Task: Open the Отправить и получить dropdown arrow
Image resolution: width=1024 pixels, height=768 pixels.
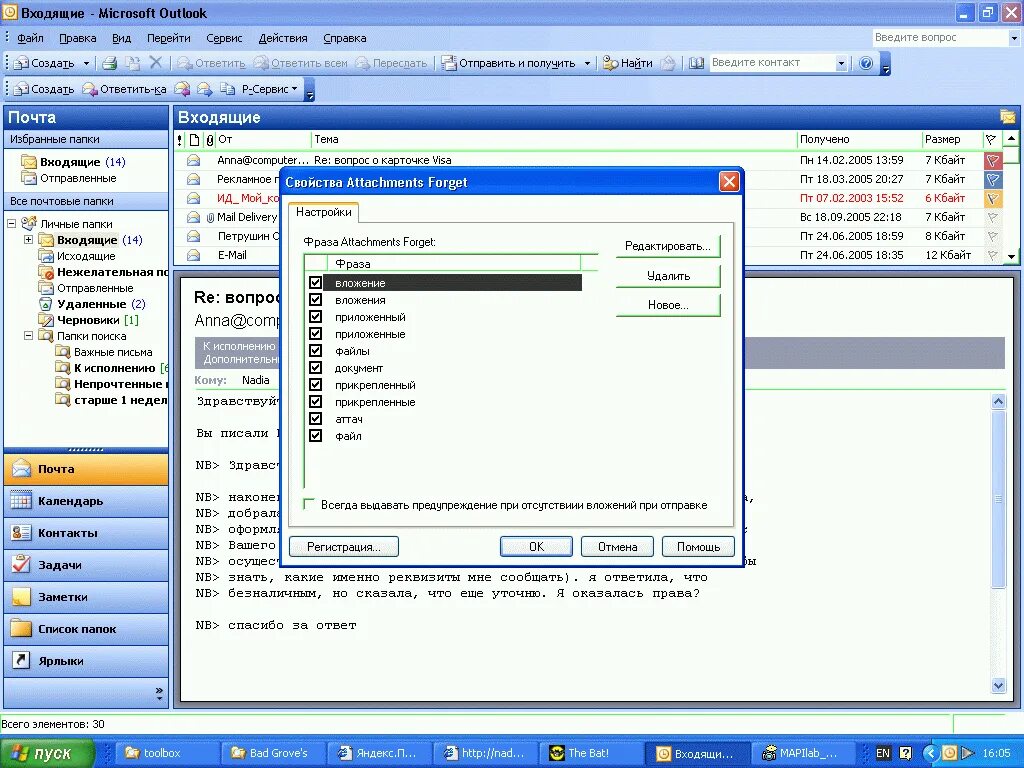Action: (x=587, y=63)
